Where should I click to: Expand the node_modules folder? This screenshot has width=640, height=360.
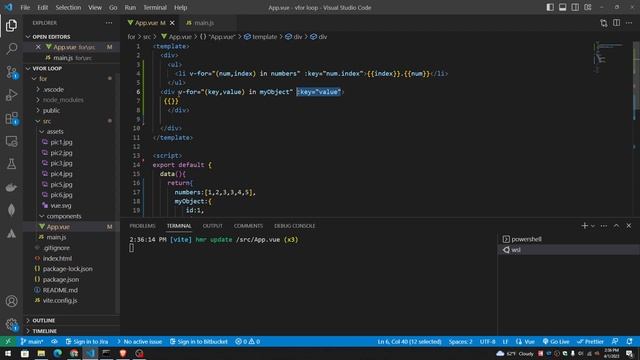pyautogui.click(x=63, y=100)
